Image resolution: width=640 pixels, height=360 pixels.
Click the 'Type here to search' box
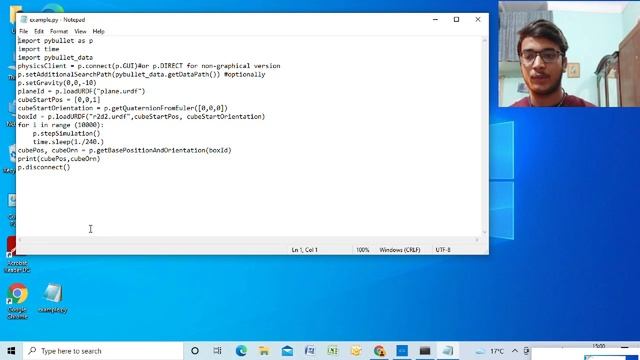click(103, 351)
